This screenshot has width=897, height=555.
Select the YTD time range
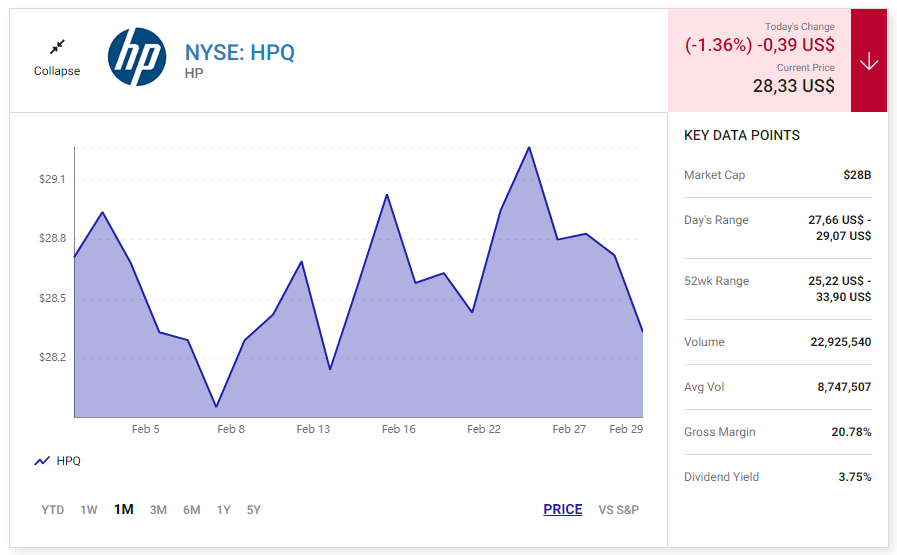pyautogui.click(x=53, y=510)
